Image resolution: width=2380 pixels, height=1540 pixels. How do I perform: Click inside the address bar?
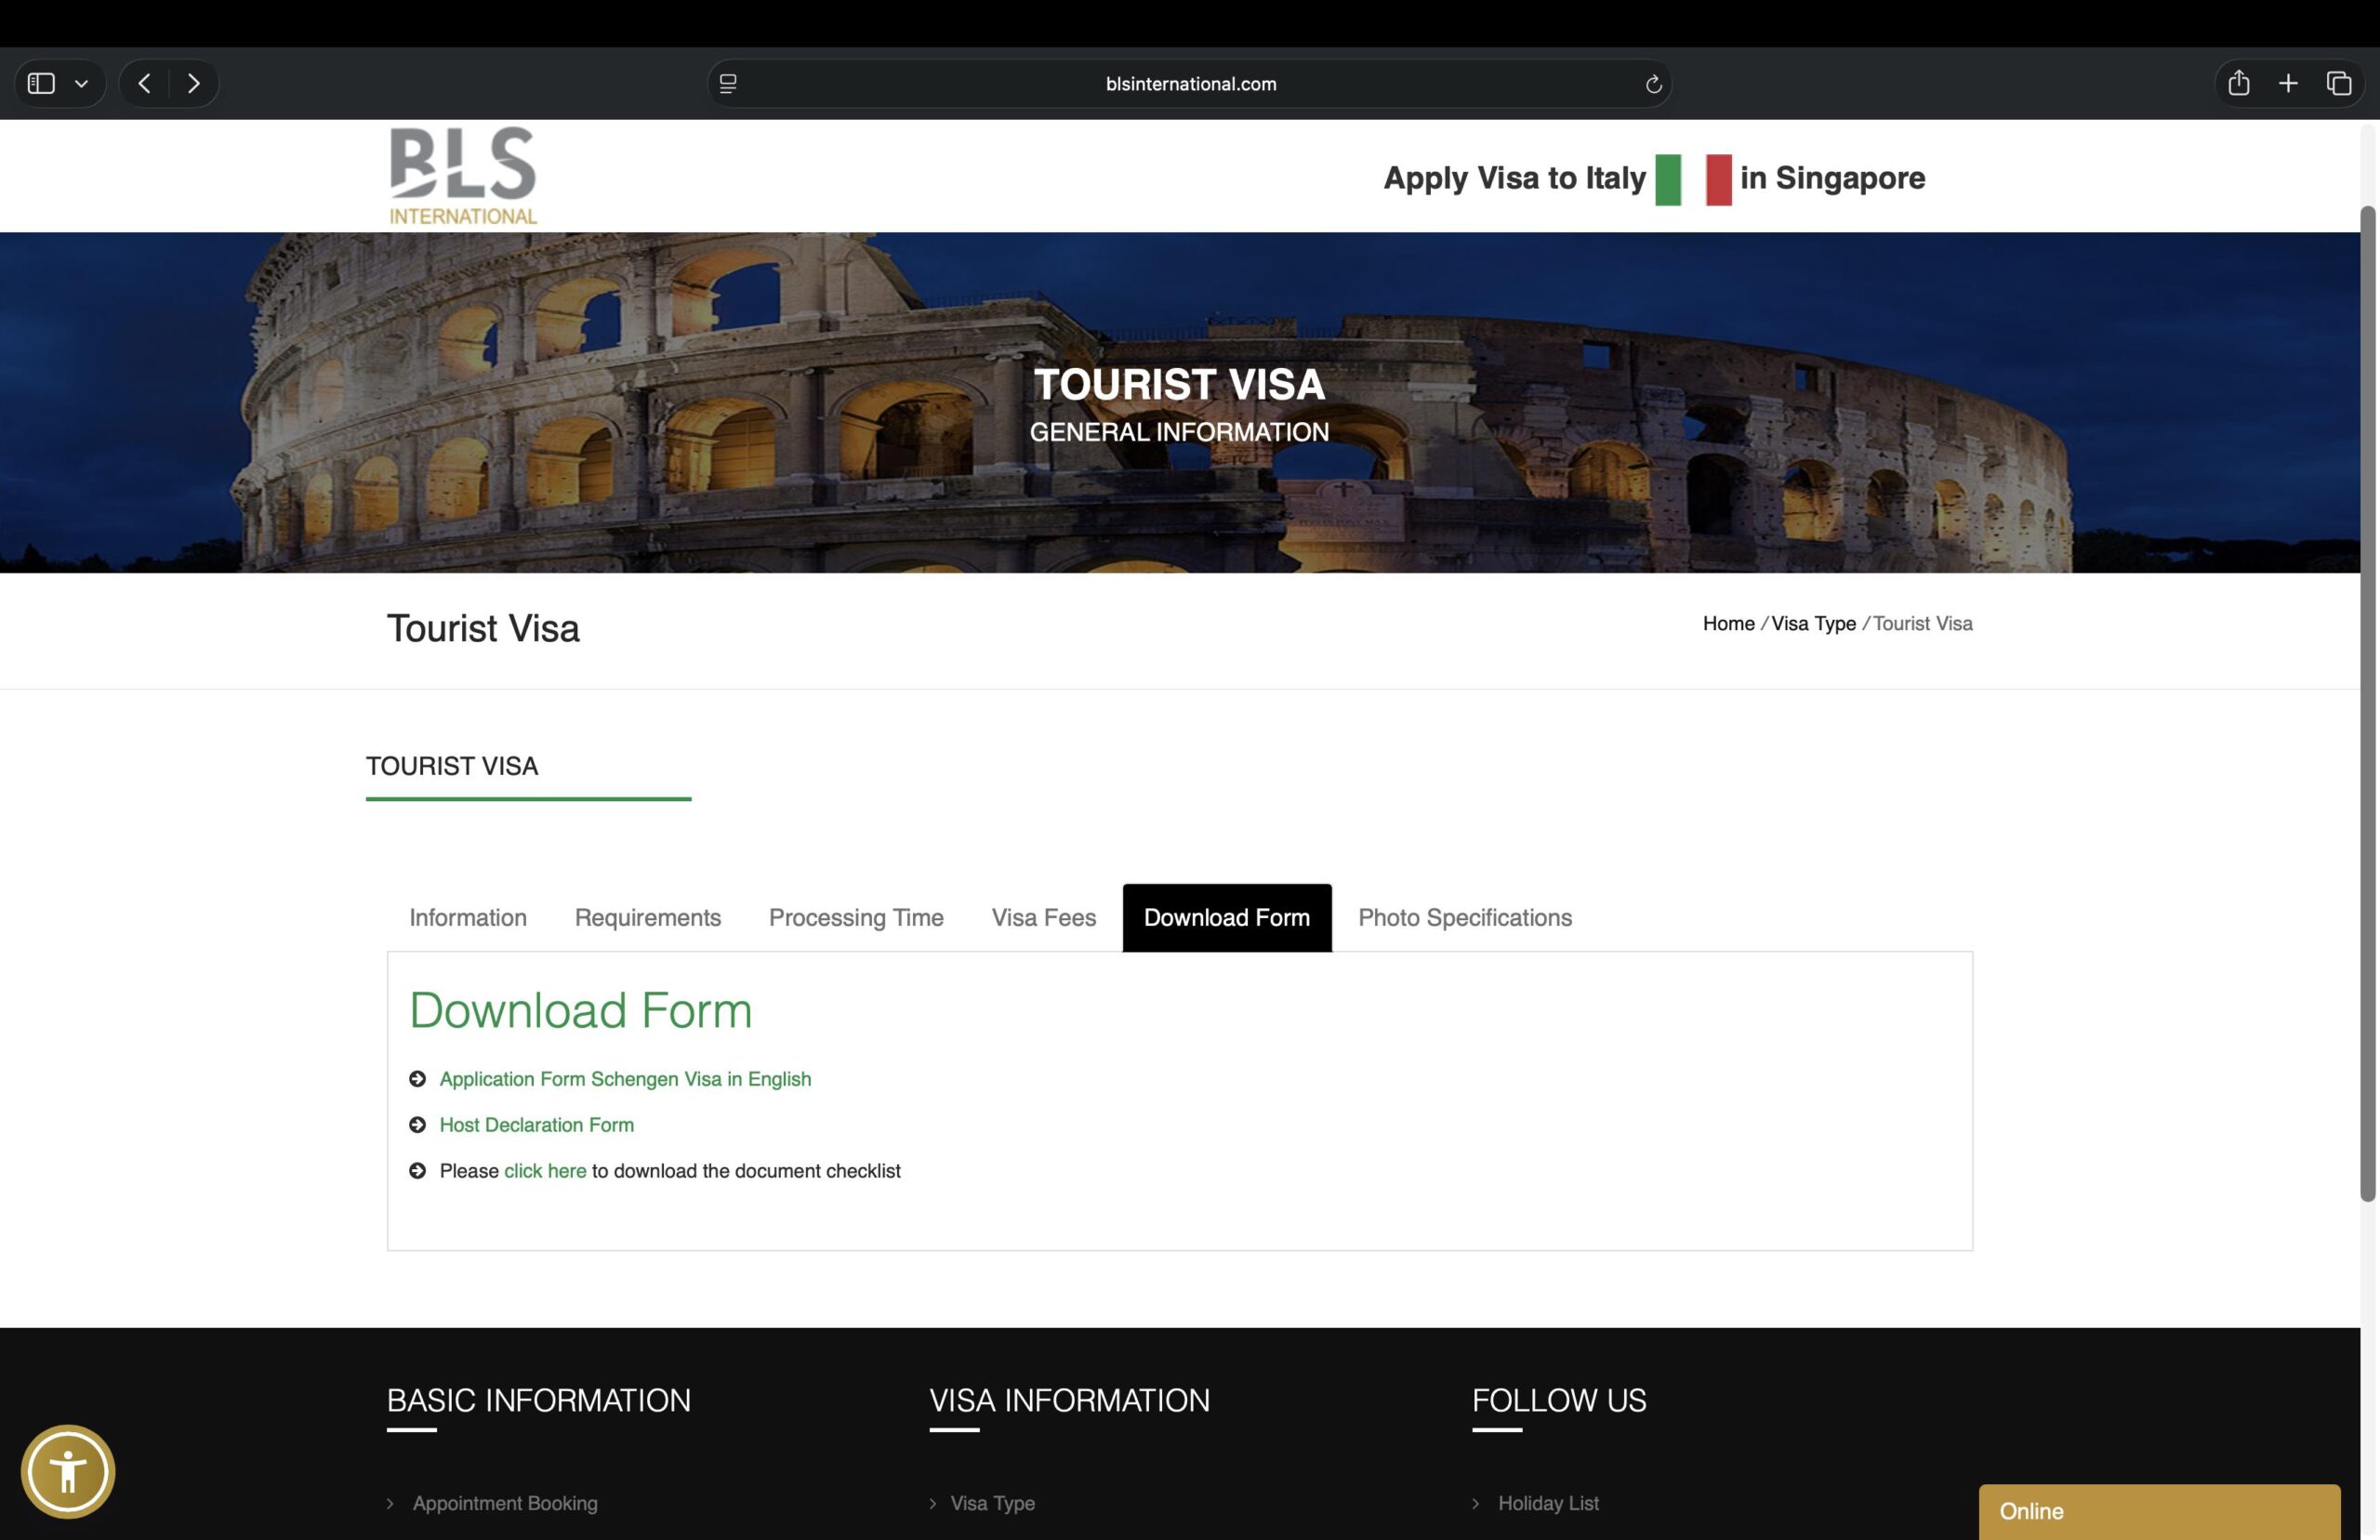1190,83
